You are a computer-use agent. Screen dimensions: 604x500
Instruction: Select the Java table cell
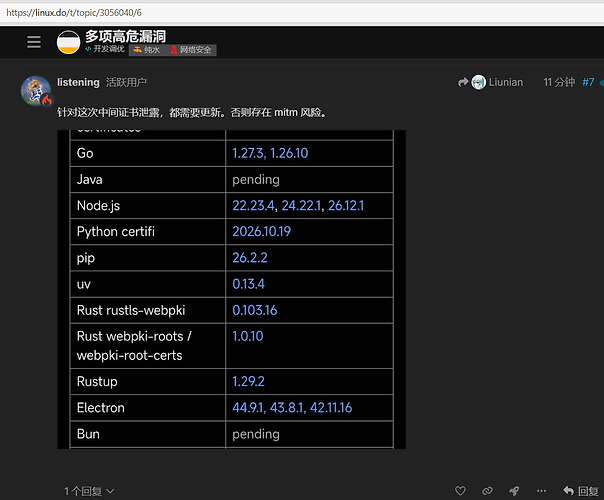click(148, 180)
